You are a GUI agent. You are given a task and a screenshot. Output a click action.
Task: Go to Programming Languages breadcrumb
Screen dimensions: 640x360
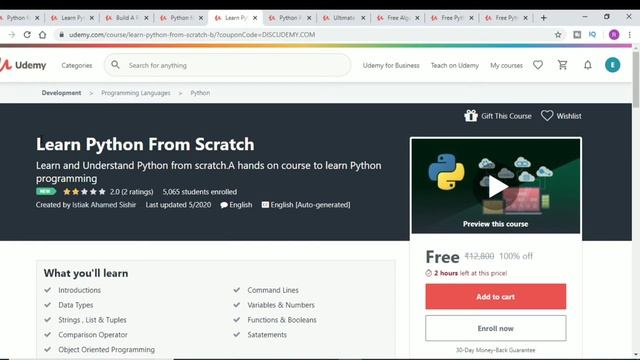pos(136,93)
